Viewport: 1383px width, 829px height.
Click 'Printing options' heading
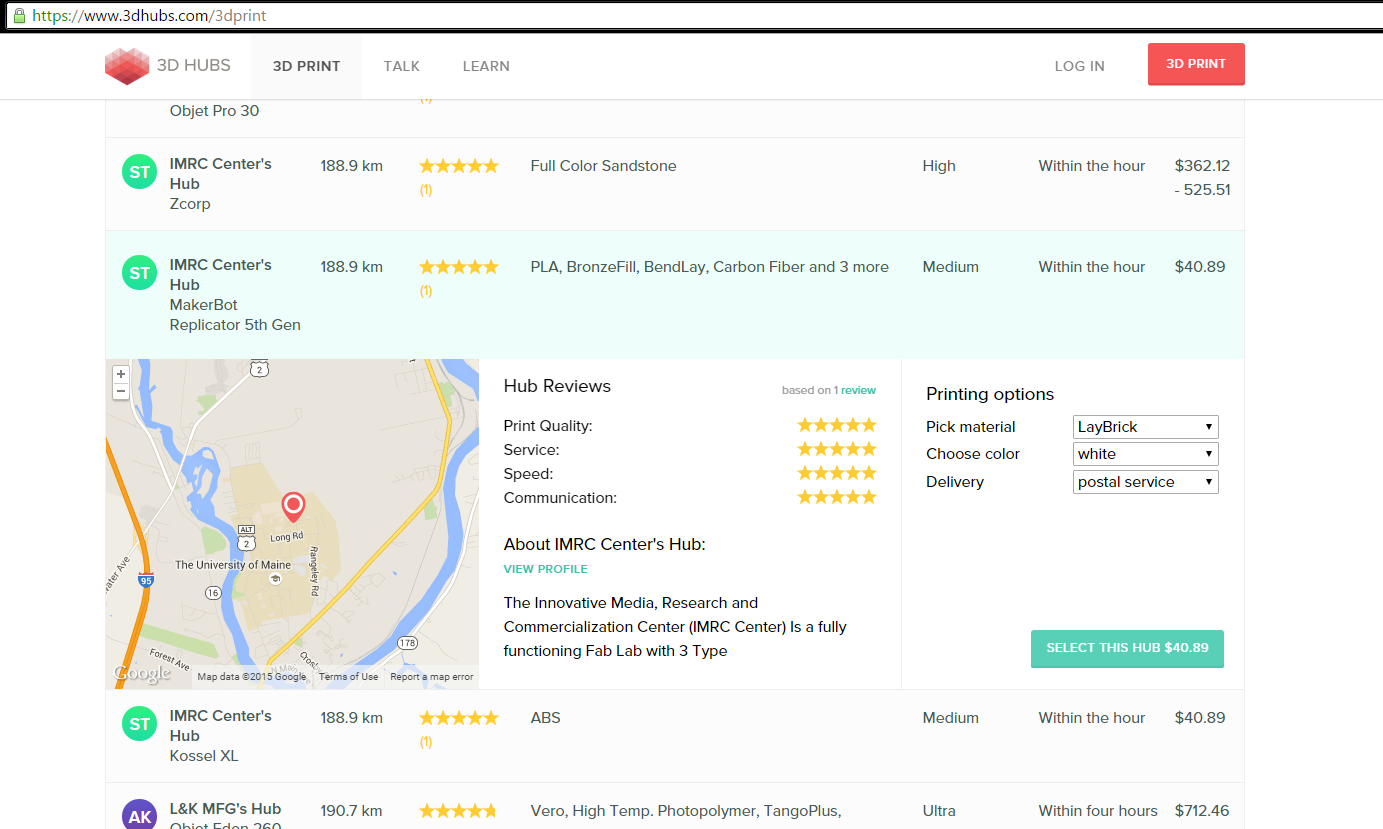point(990,394)
